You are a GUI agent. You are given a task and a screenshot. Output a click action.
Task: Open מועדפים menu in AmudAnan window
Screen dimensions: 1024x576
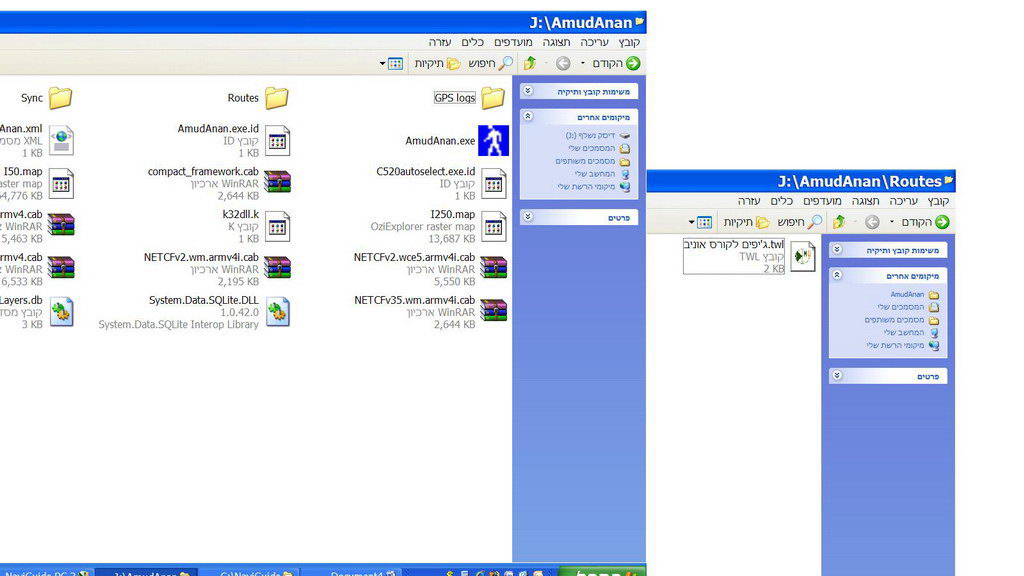(513, 42)
